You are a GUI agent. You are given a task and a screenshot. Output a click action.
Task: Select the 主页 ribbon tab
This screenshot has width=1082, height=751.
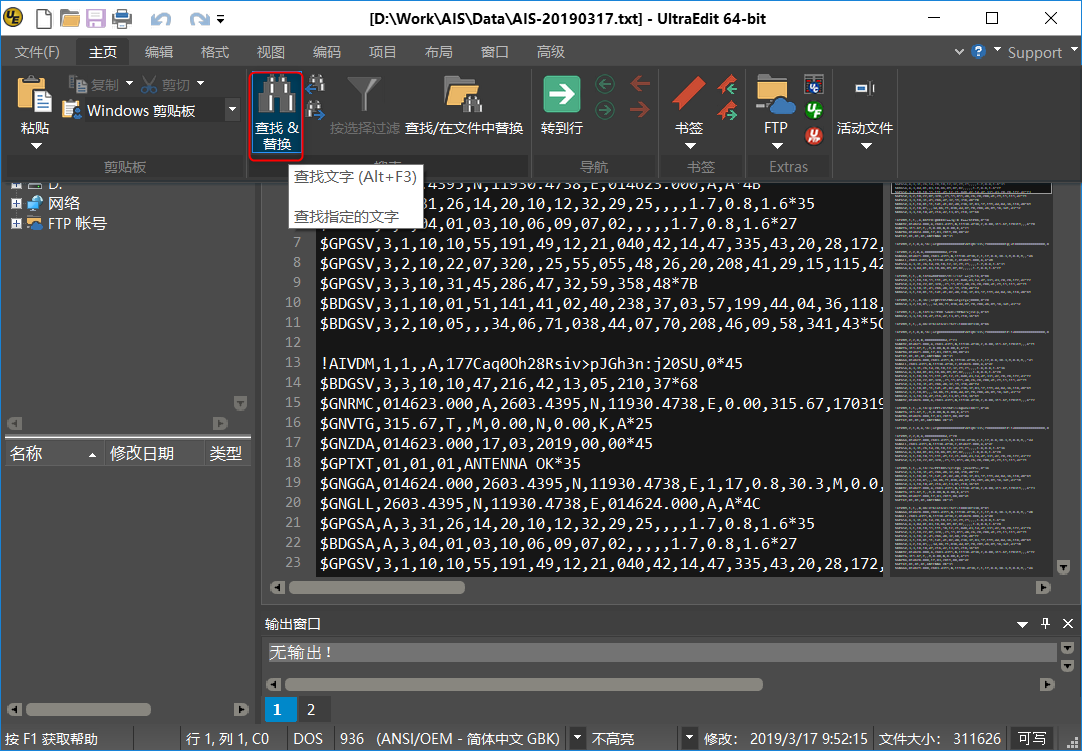pos(103,52)
